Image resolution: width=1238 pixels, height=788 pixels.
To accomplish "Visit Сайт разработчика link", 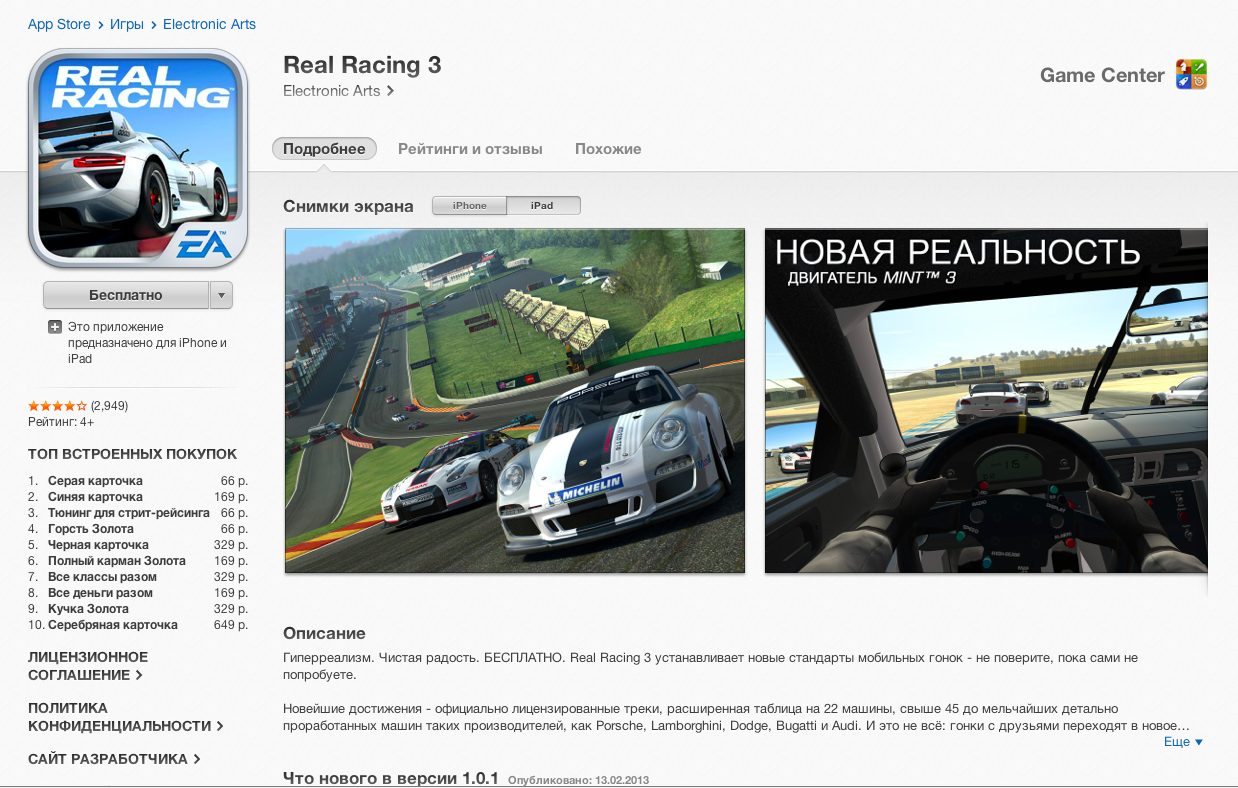I will point(114,759).
